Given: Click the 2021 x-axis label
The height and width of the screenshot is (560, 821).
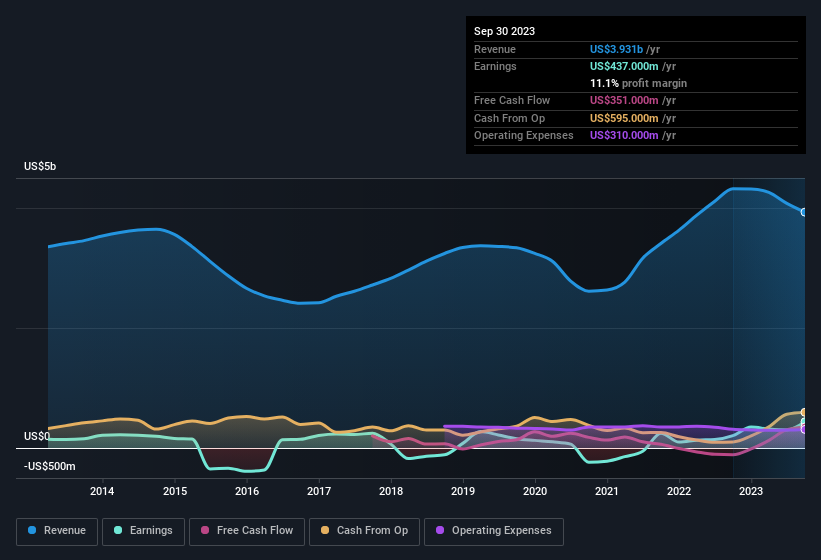Looking at the screenshot, I should coord(607,491).
